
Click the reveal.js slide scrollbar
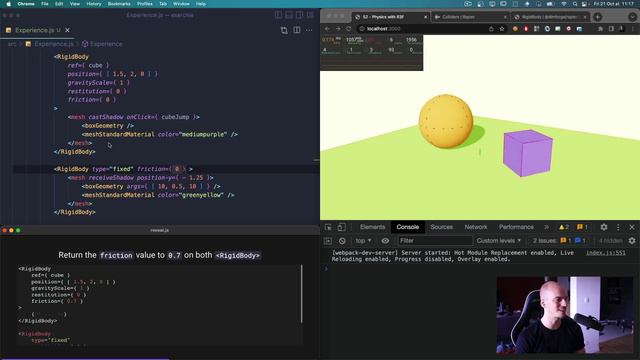coord(302,293)
